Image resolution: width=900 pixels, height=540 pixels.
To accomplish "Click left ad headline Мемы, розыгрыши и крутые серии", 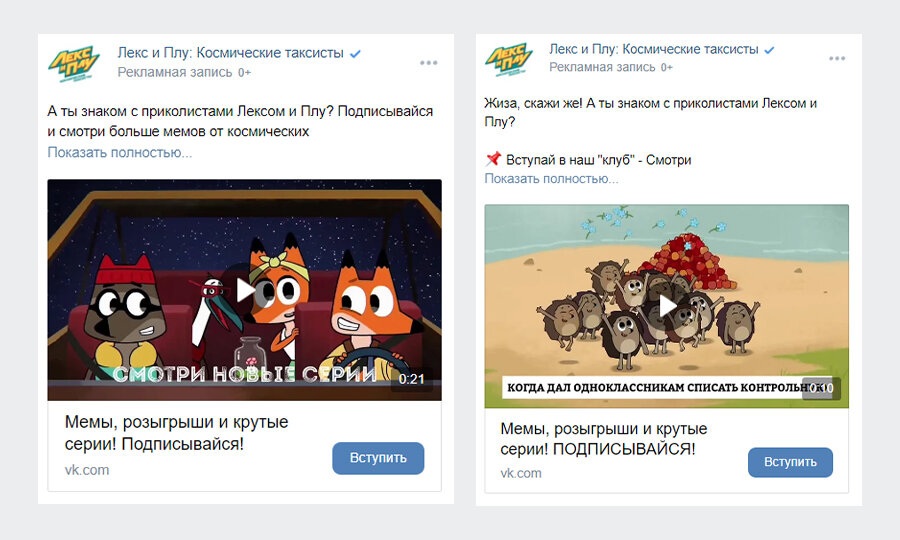I will 177,433.
